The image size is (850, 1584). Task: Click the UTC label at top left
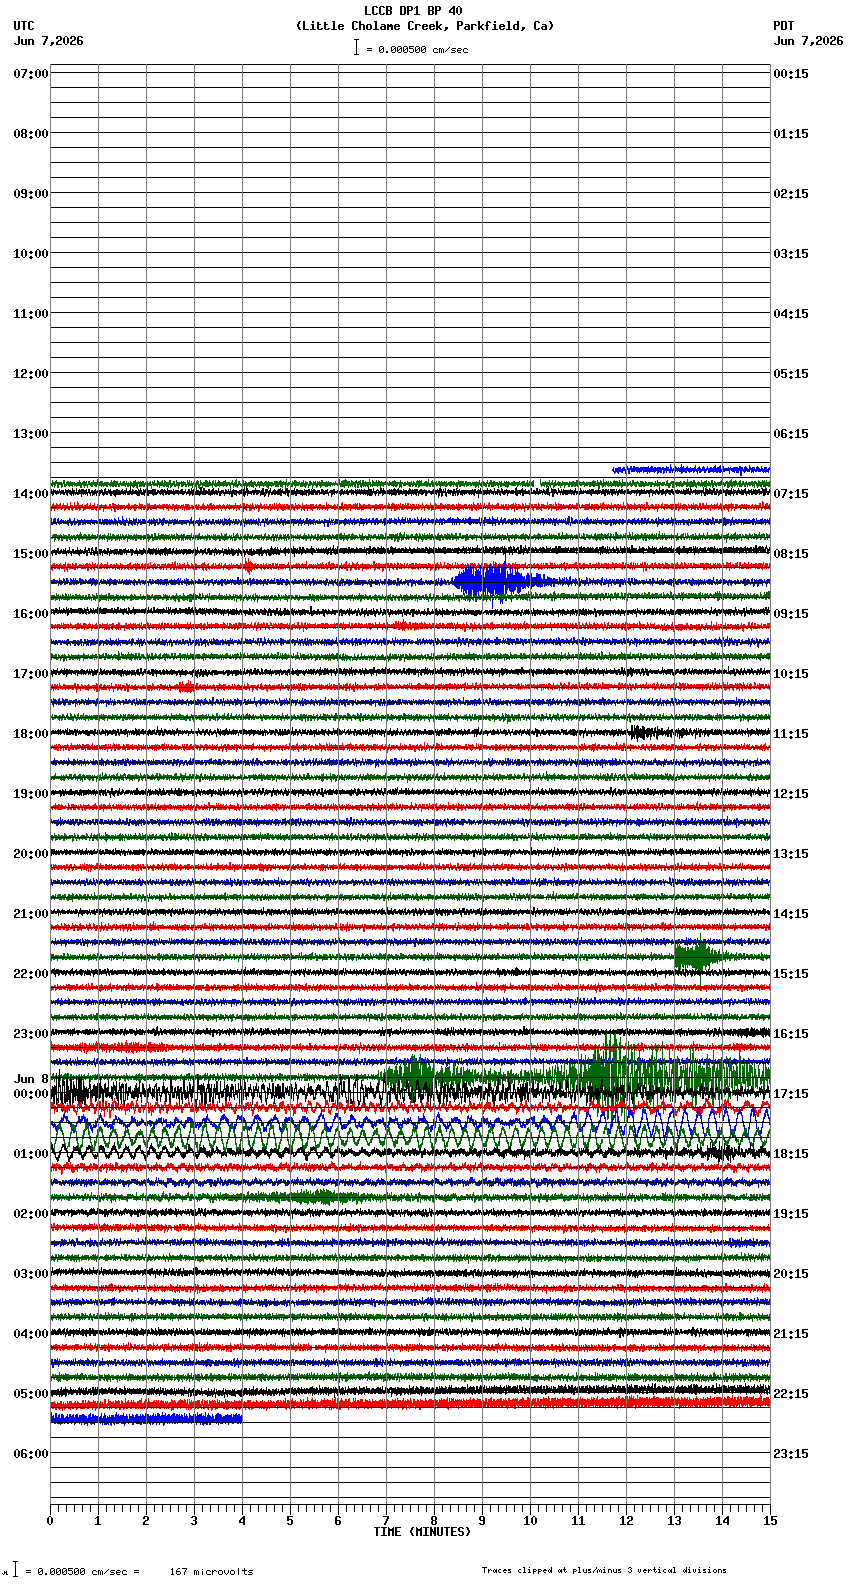click(x=24, y=26)
